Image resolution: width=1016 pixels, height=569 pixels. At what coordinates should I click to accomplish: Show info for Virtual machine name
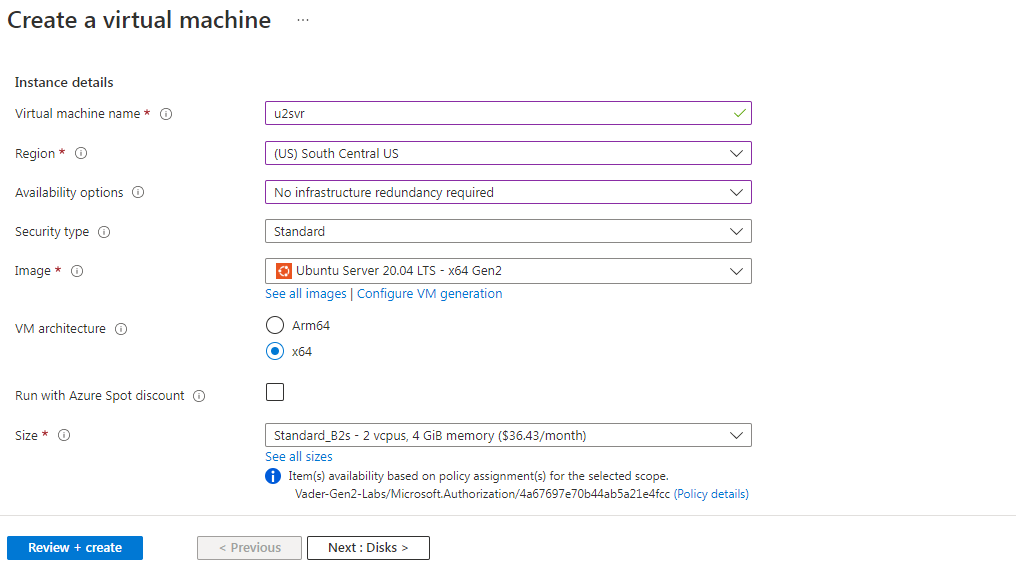pyautogui.click(x=166, y=114)
